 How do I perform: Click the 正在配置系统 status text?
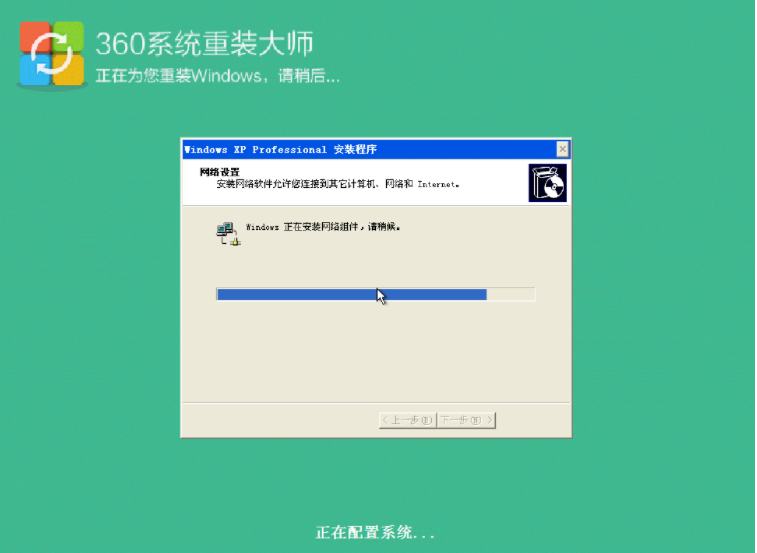click(375, 533)
